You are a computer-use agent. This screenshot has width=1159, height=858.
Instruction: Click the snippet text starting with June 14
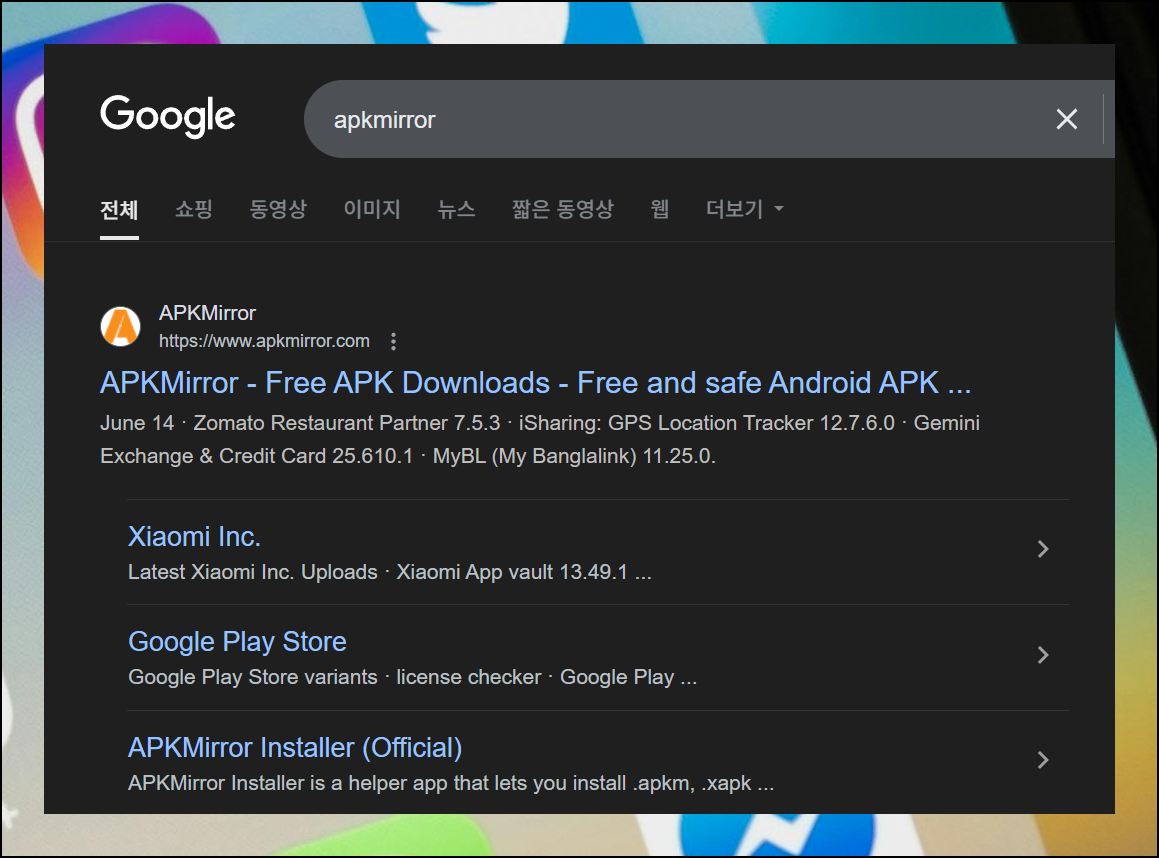point(540,440)
